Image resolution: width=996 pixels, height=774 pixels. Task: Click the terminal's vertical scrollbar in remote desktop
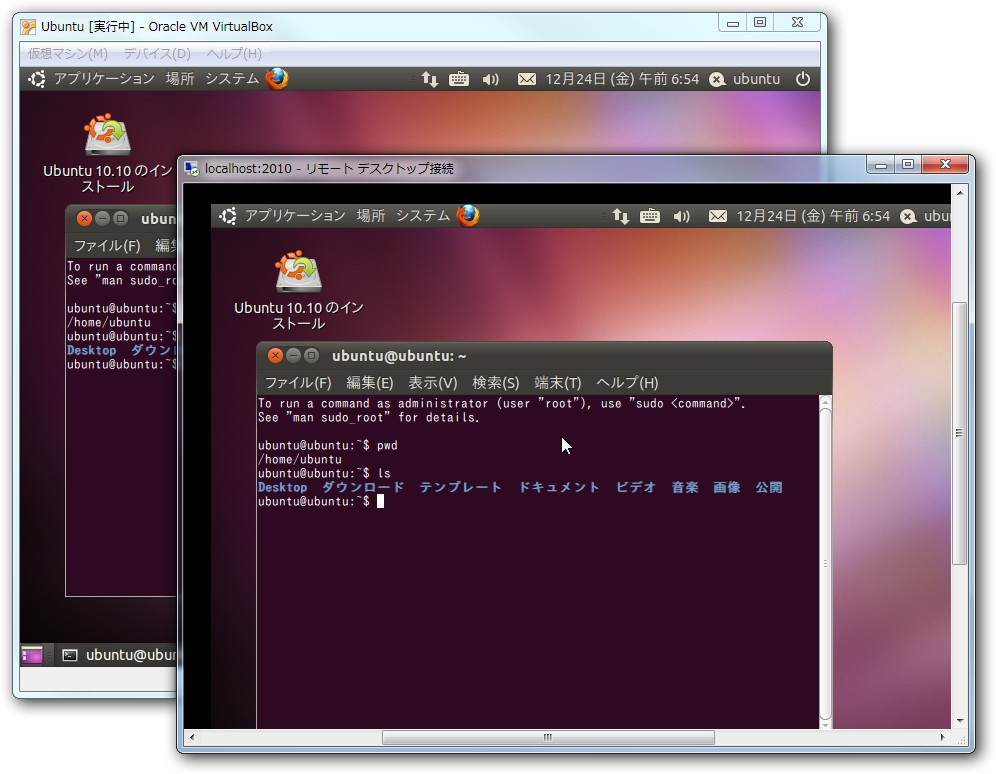click(825, 563)
